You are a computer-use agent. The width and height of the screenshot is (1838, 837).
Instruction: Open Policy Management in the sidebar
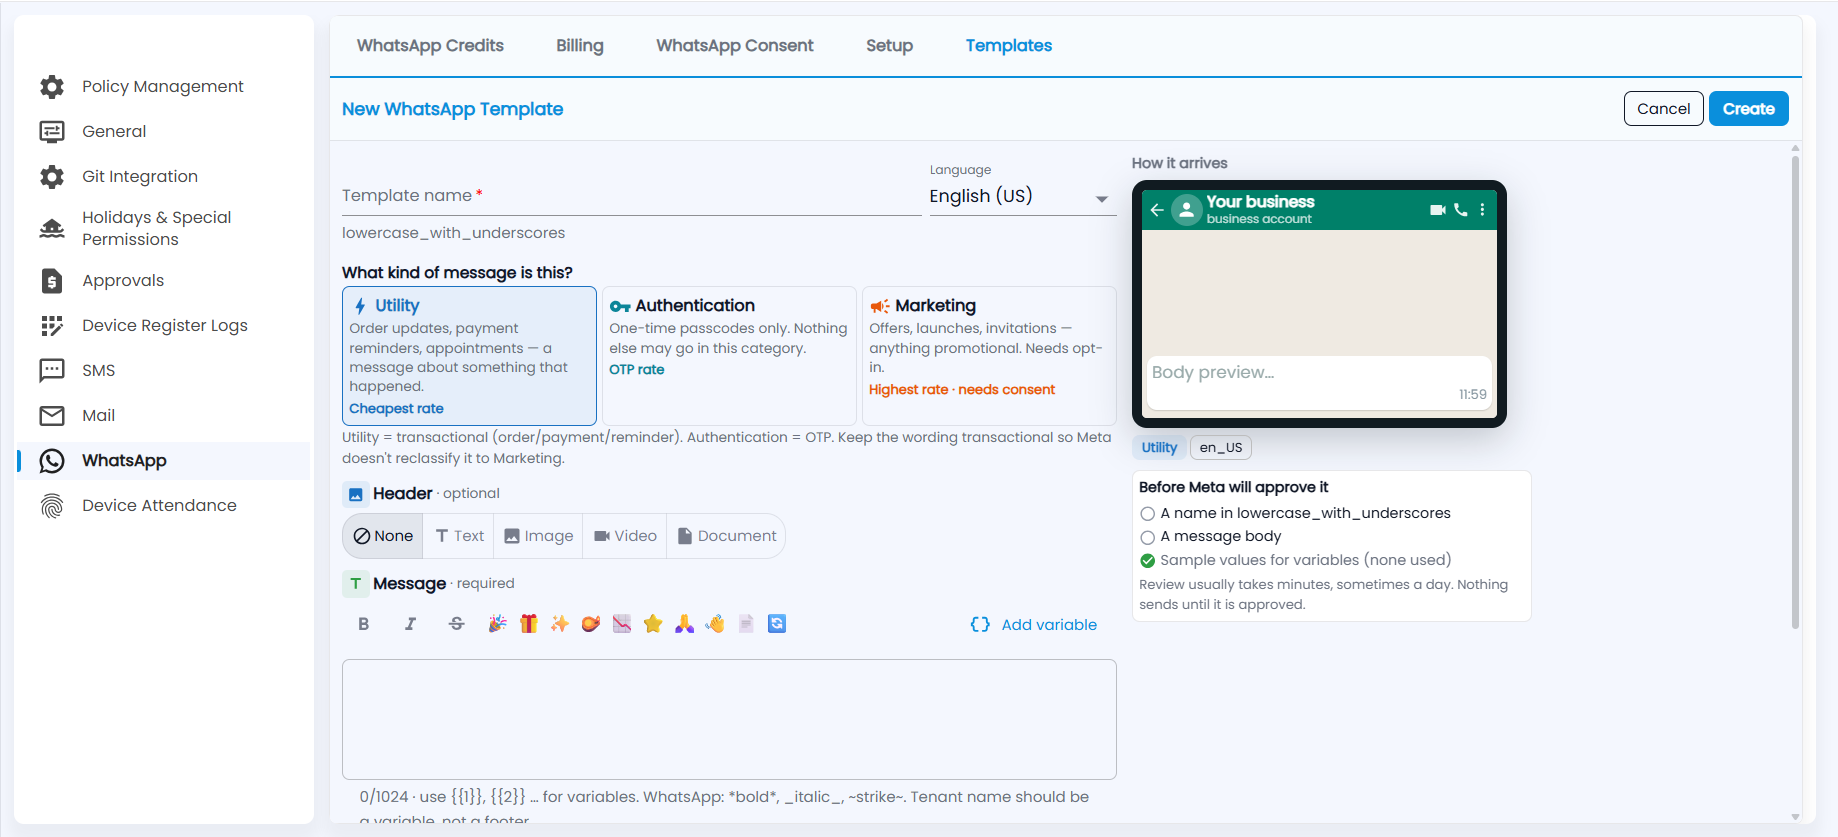[x=163, y=87]
